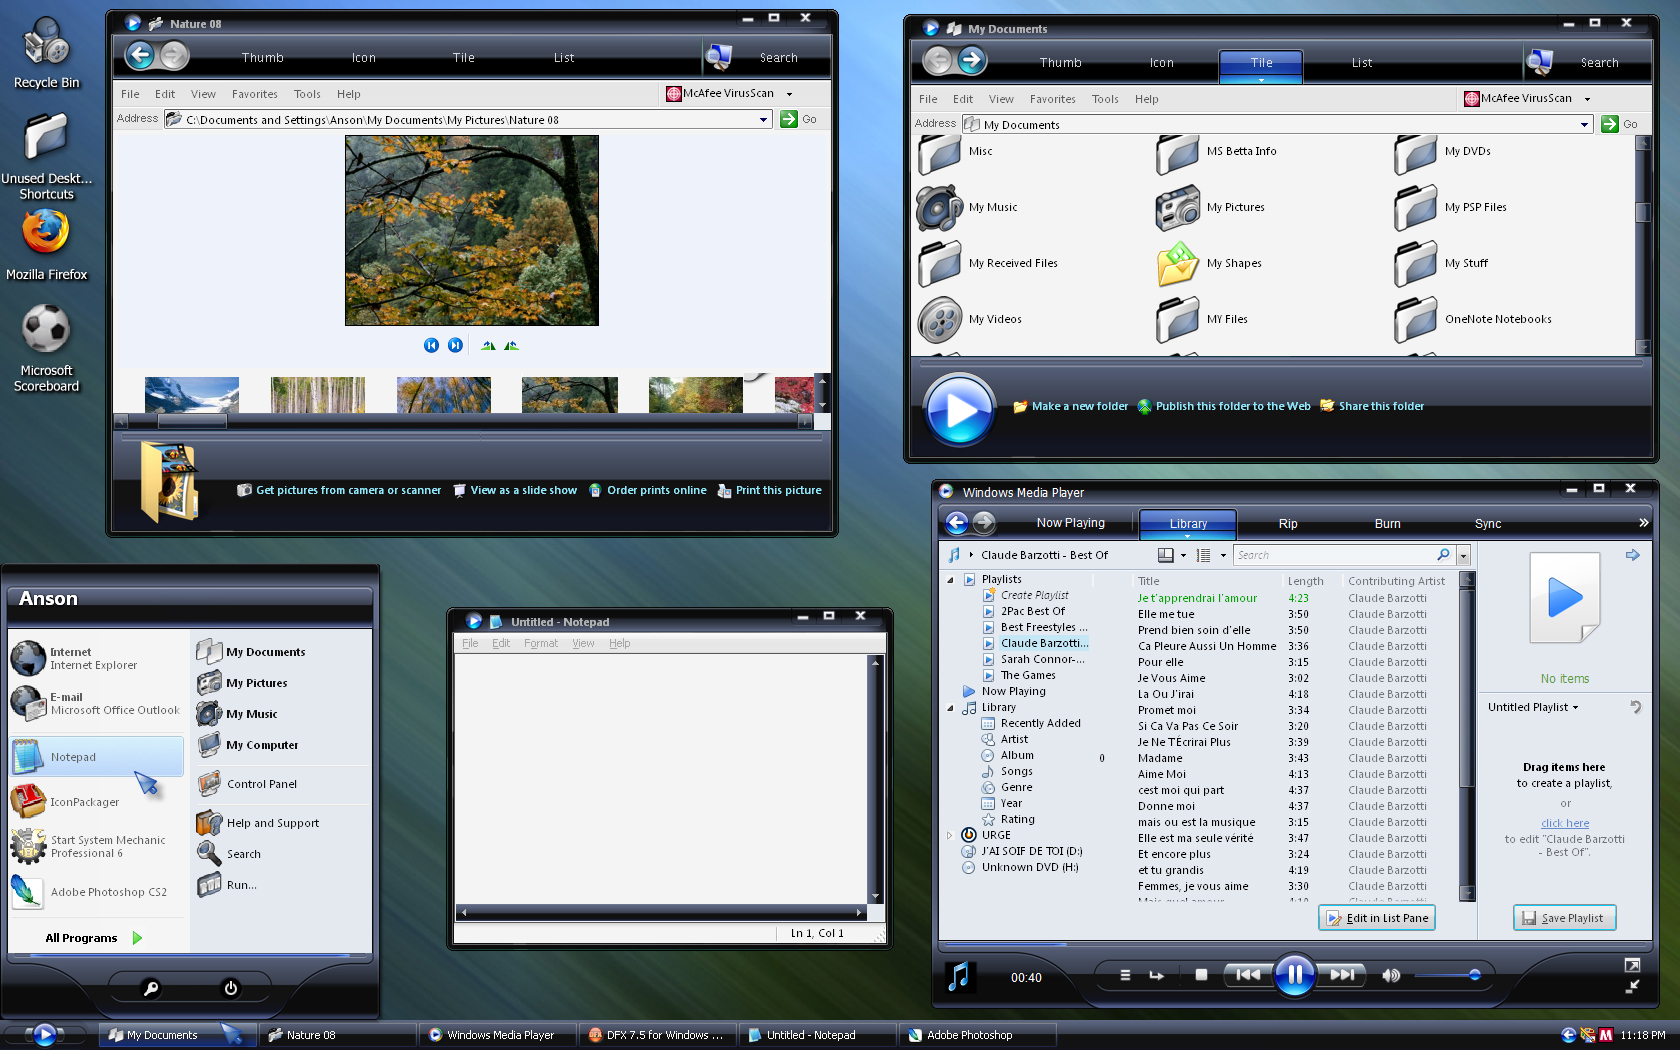Expand All Programs in Start menu
Image resolution: width=1680 pixels, height=1050 pixels.
[94, 938]
